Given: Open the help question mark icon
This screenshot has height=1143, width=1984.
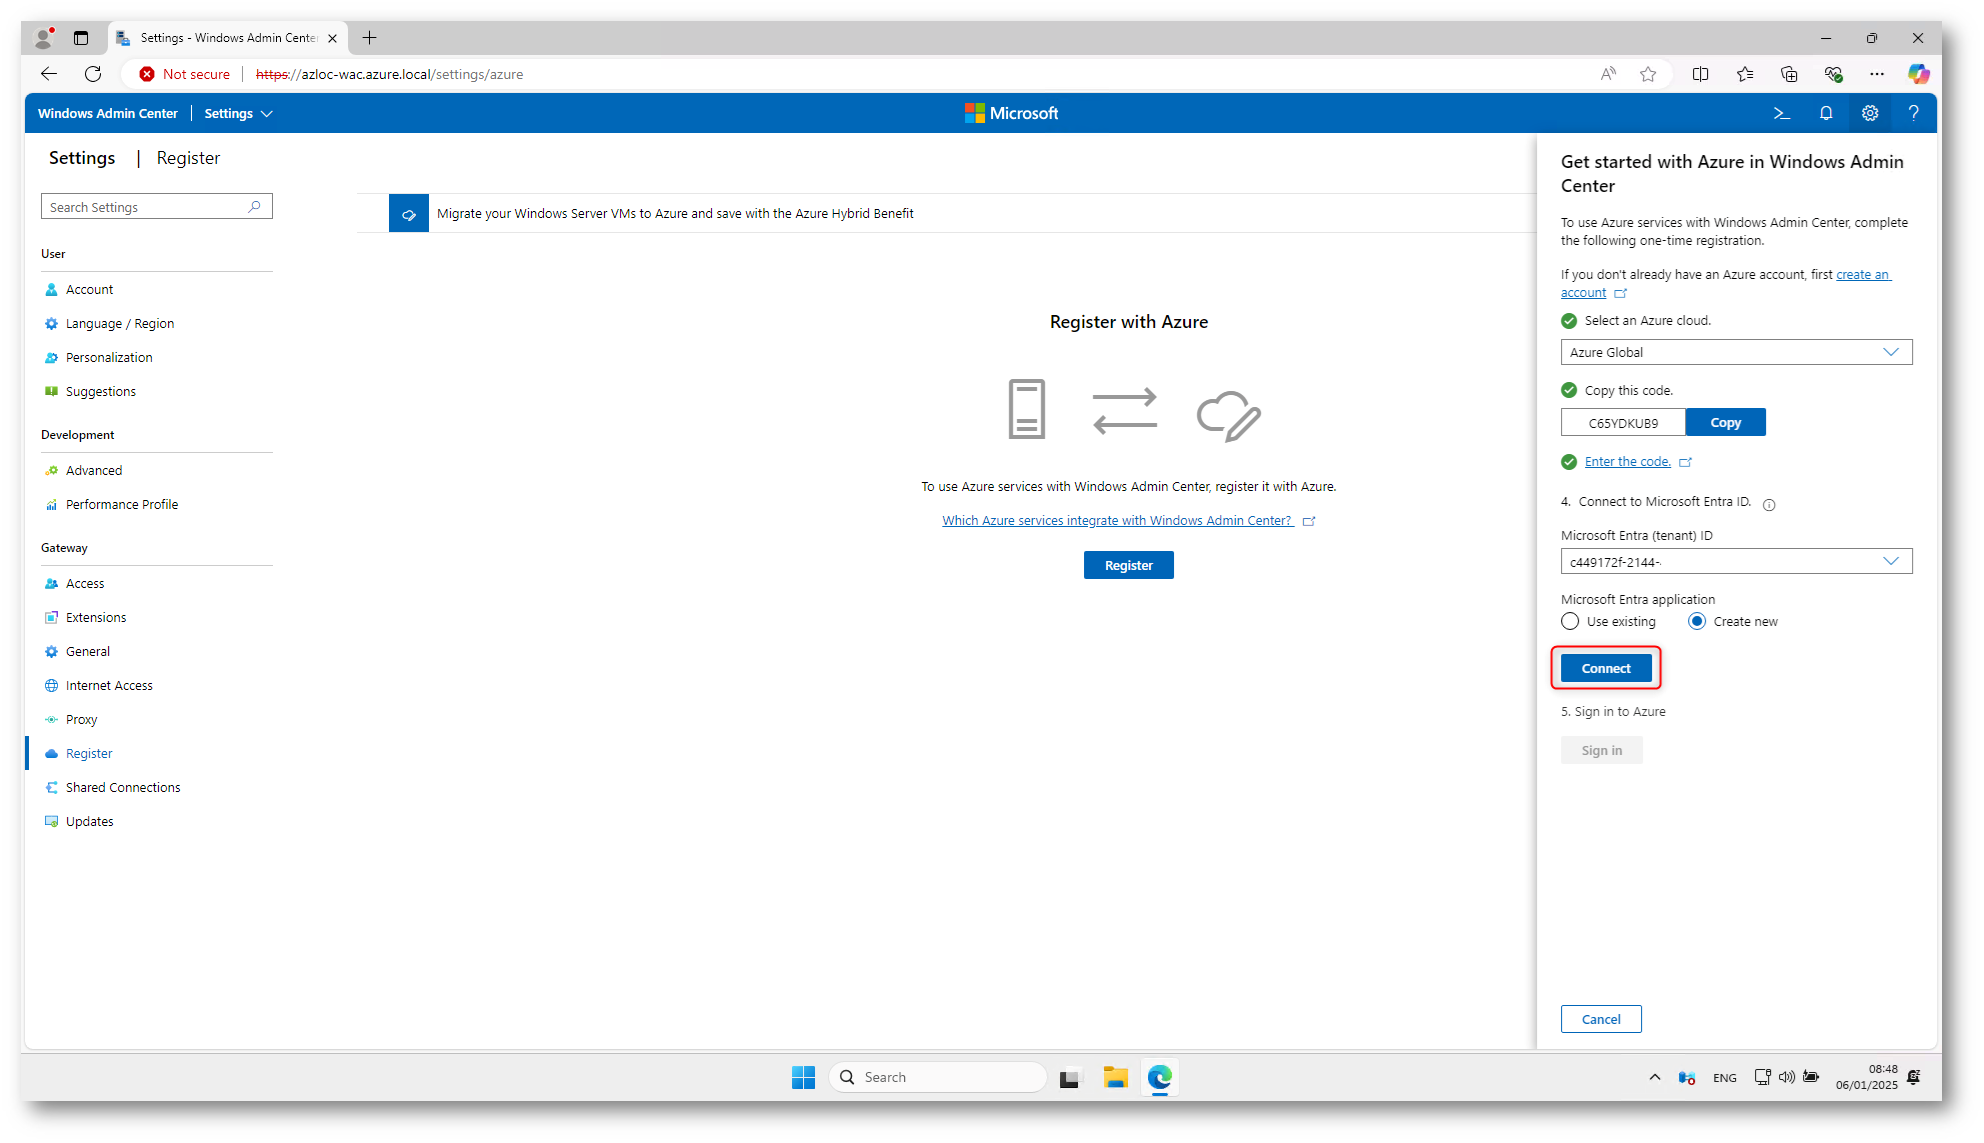Looking at the screenshot, I should coord(1913,113).
